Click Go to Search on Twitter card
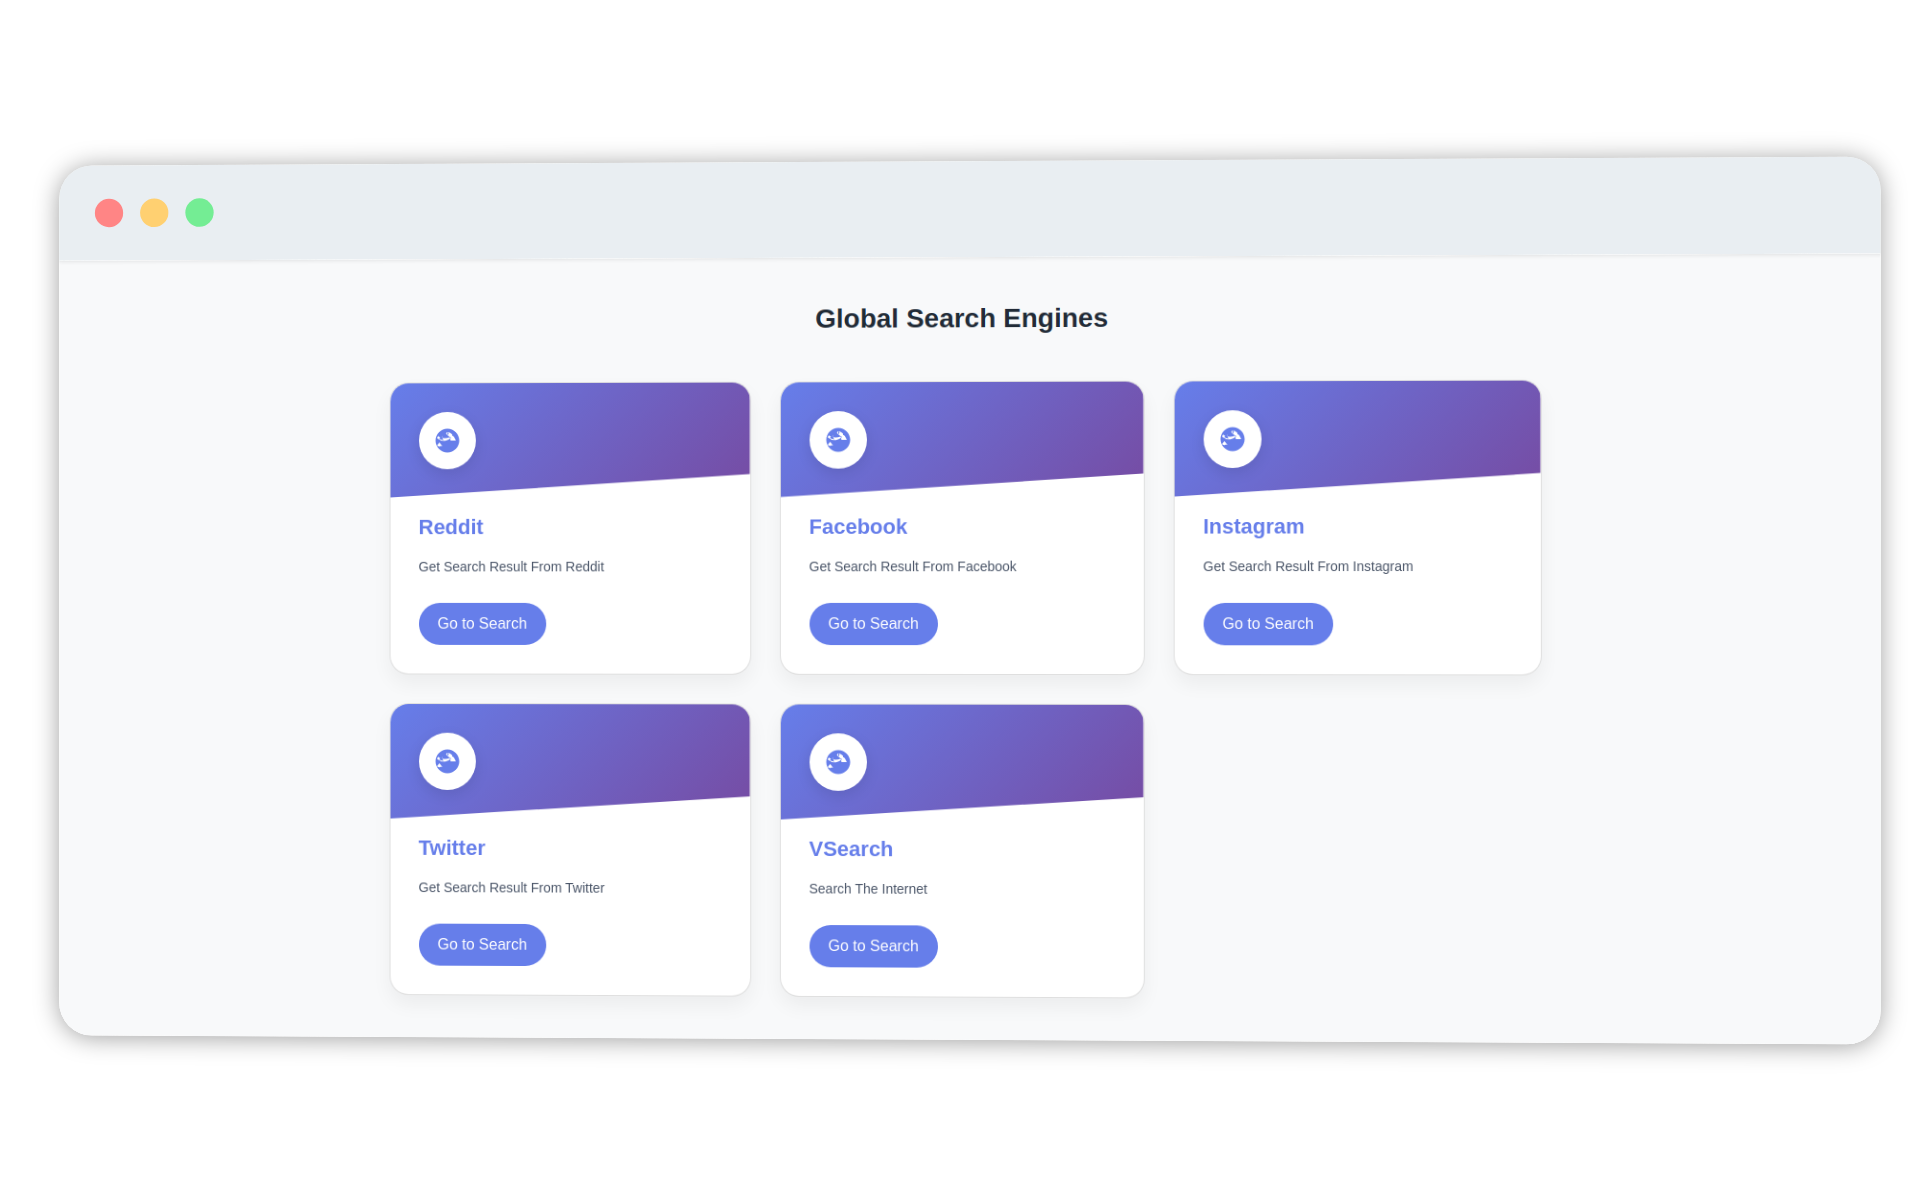 [x=482, y=944]
